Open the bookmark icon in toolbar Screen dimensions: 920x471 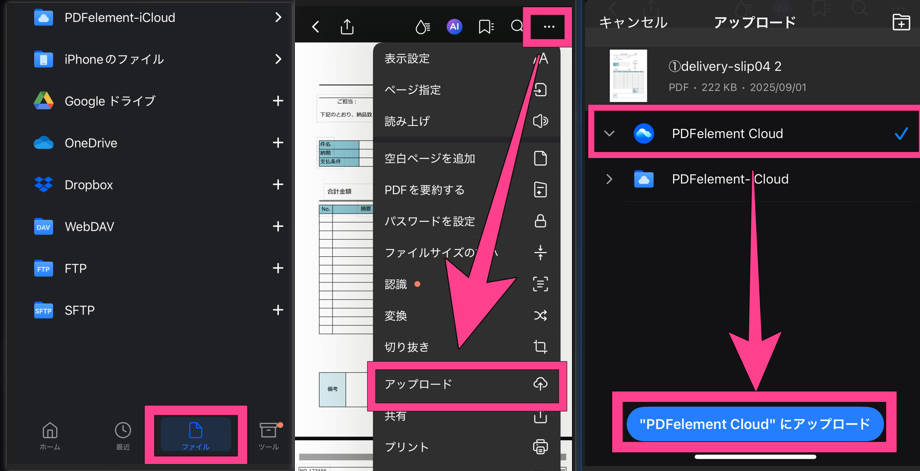point(486,27)
